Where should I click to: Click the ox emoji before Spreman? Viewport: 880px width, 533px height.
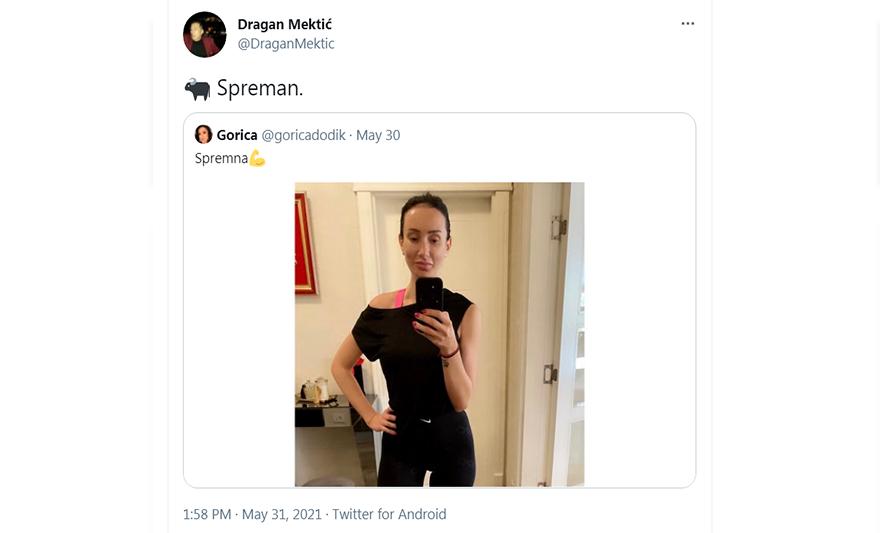click(x=198, y=89)
